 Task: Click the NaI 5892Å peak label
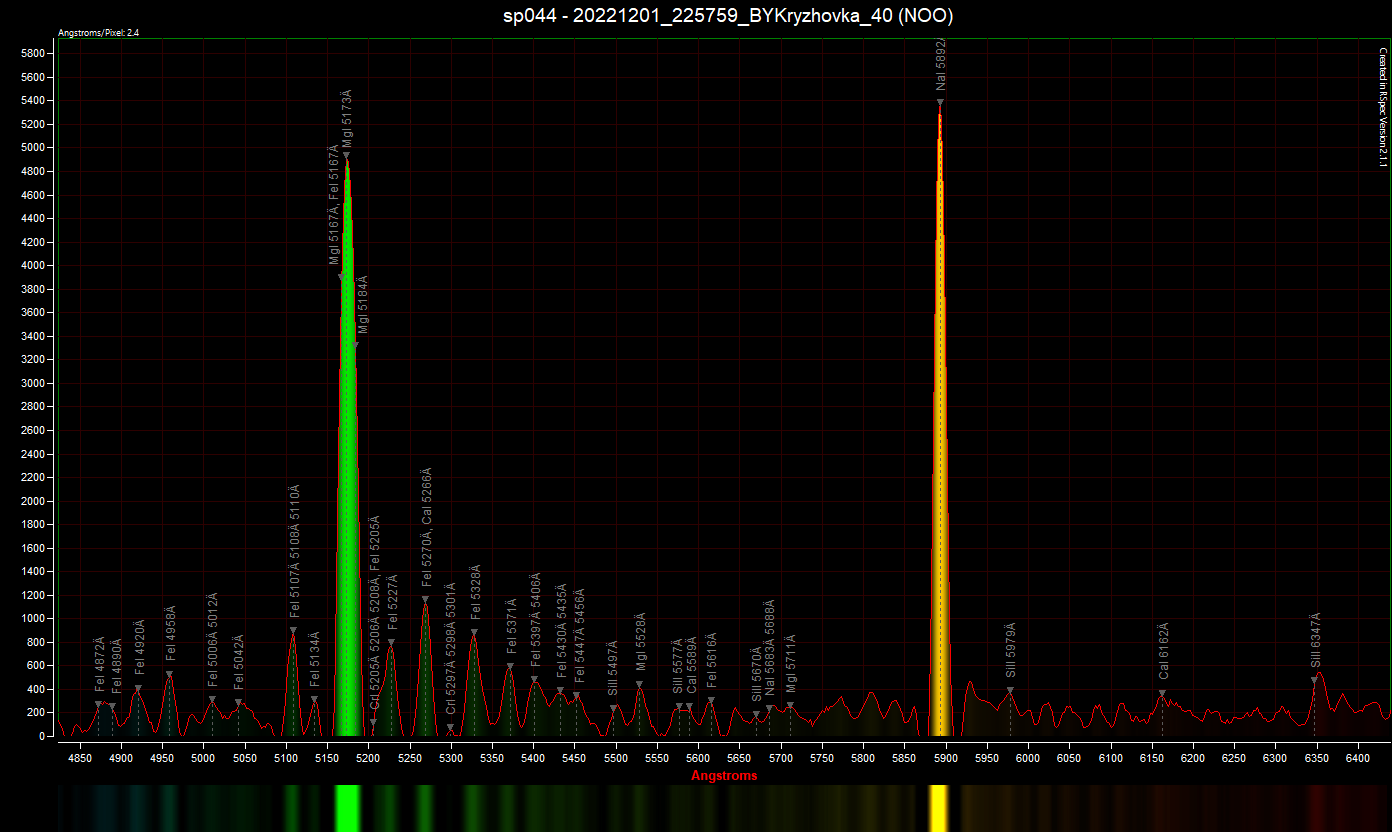(x=941, y=66)
